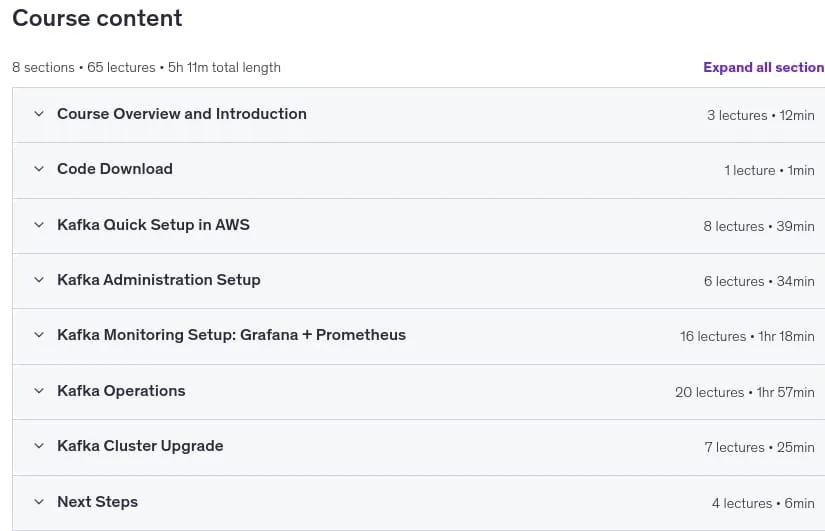The image size is (825, 531).
Task: Select the Kafka Operations section title
Action: (x=121, y=391)
